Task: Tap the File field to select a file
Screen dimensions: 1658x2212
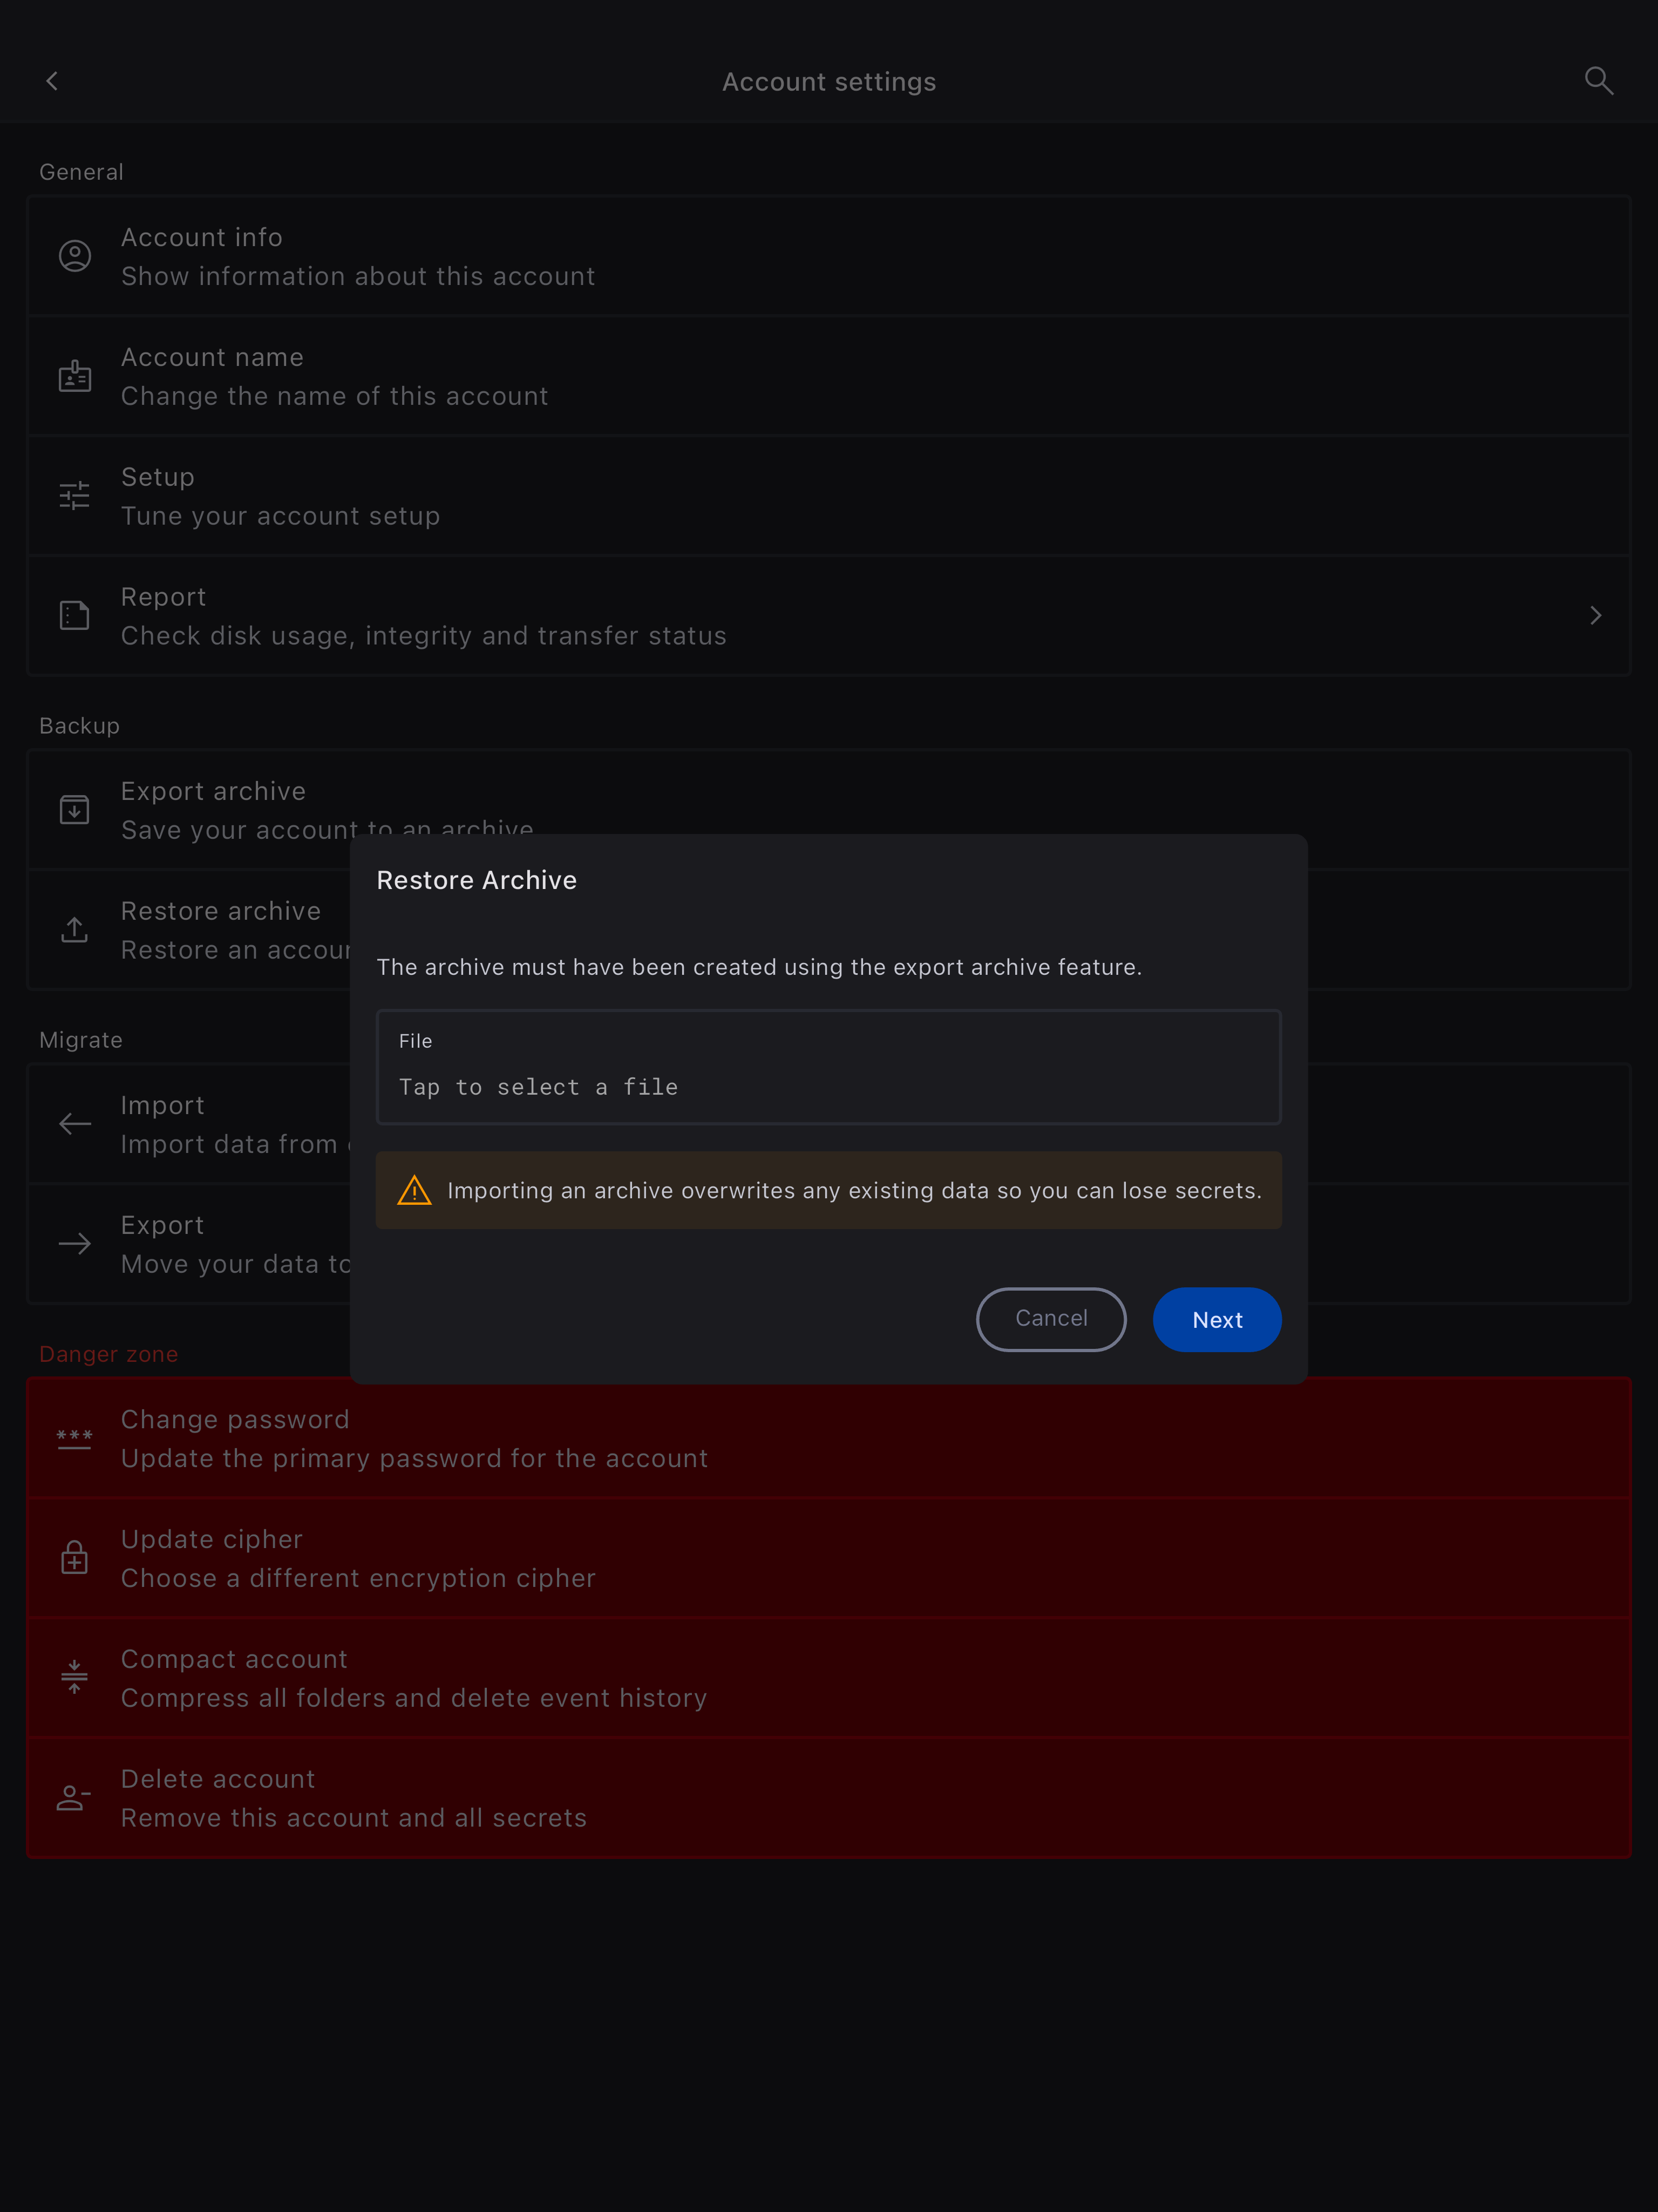Action: pyautogui.click(x=829, y=1067)
